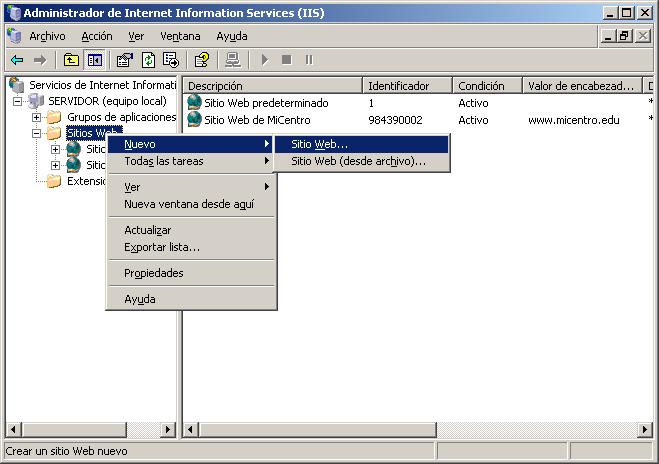
Task: Select Grupos de aplicaciones tree item
Action: tap(122, 117)
